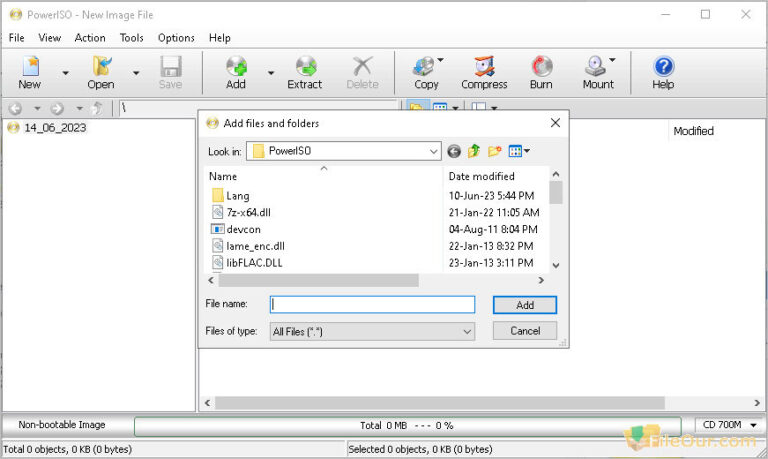Click the Modified column header in main window
Viewport: 768px width, 459px height.
tap(694, 131)
